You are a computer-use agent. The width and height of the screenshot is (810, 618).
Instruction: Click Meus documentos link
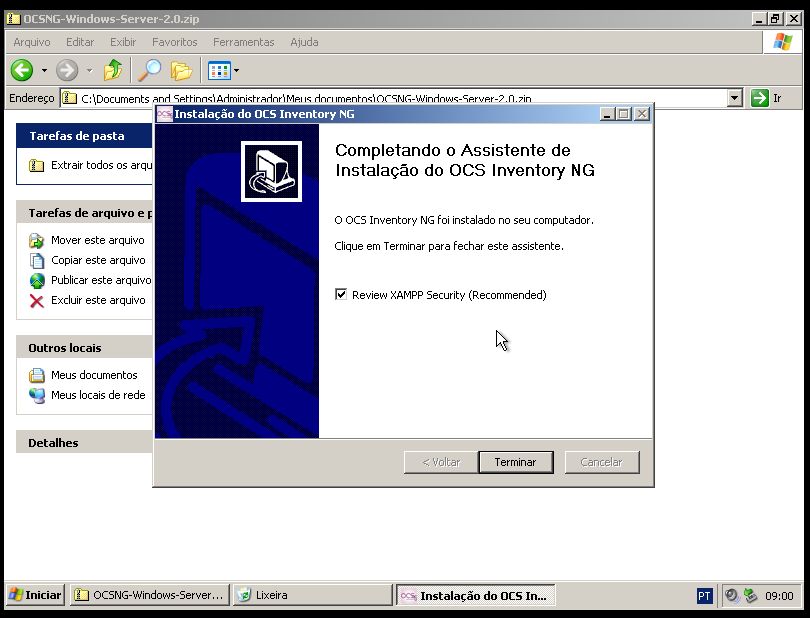[94, 375]
